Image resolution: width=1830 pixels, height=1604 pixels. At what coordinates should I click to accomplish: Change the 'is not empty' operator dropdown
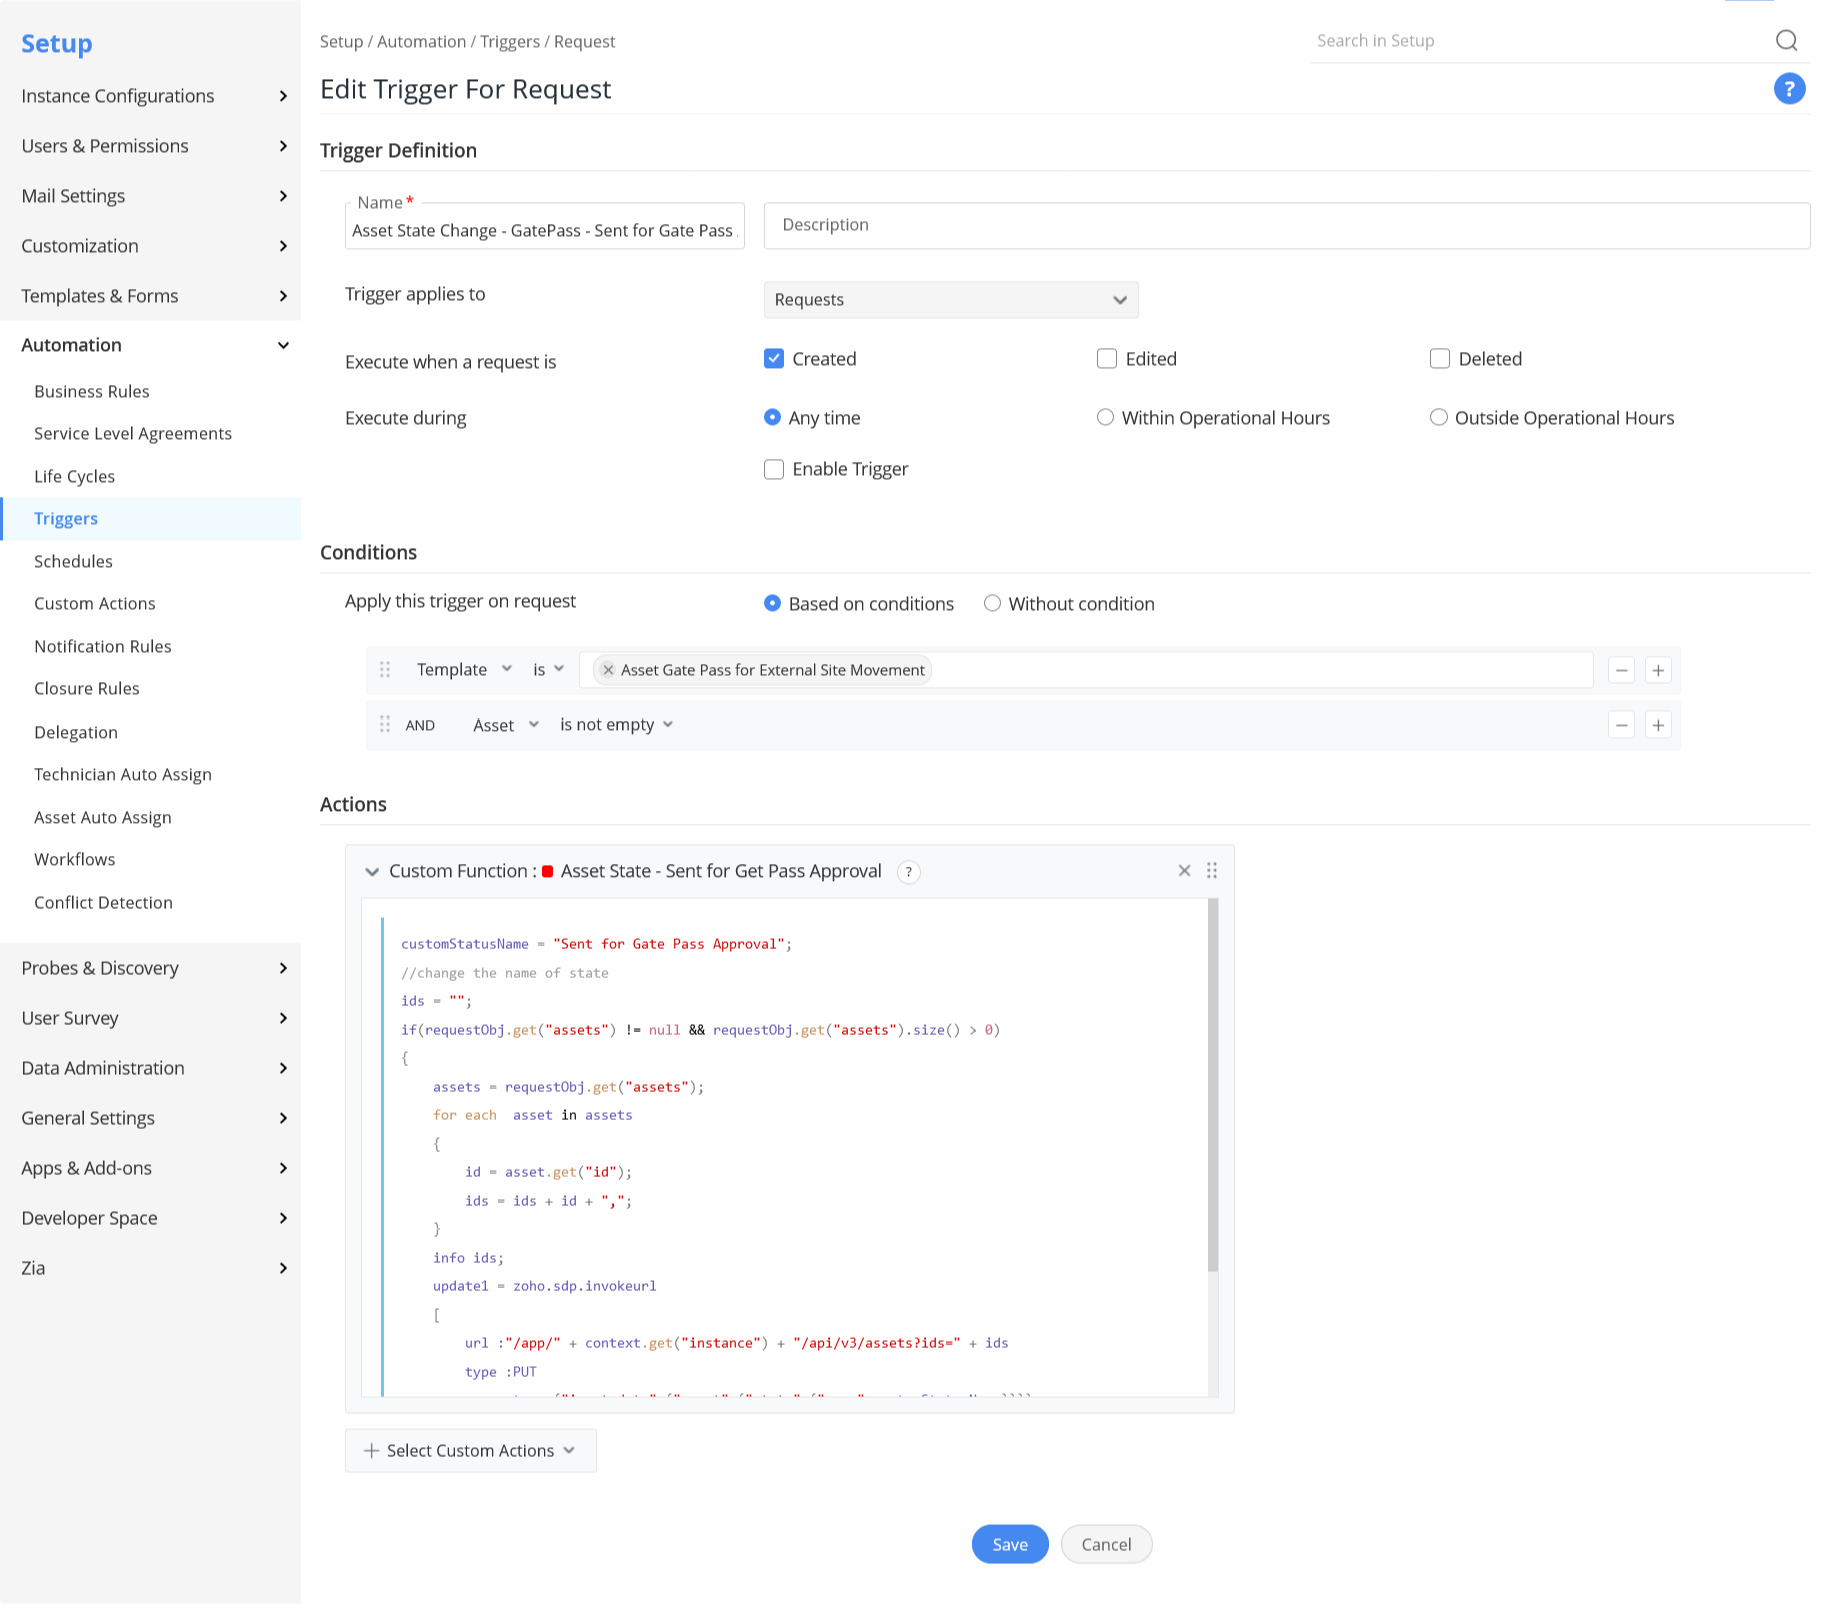point(616,724)
